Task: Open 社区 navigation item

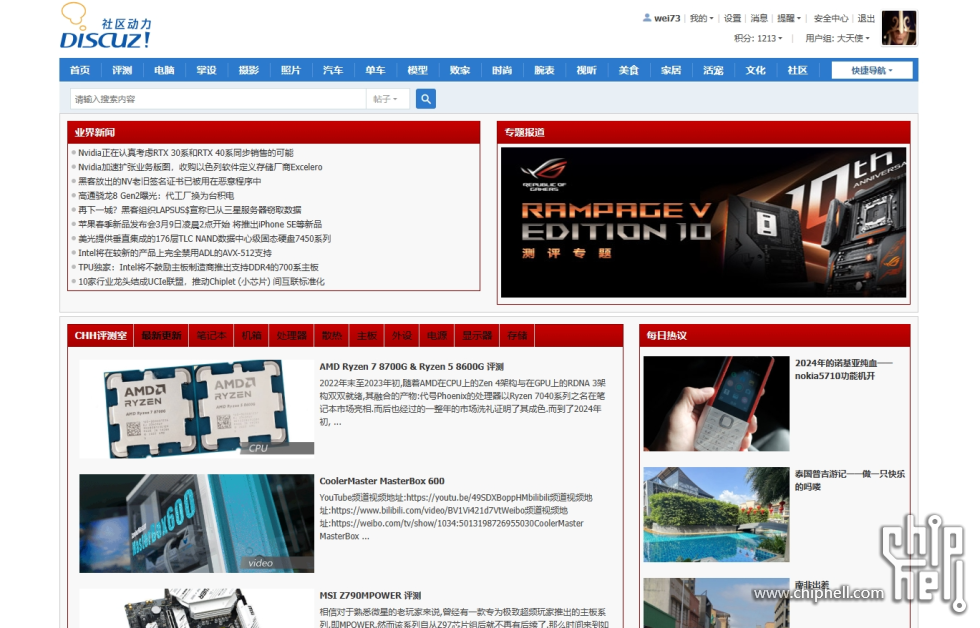Action: click(x=798, y=71)
